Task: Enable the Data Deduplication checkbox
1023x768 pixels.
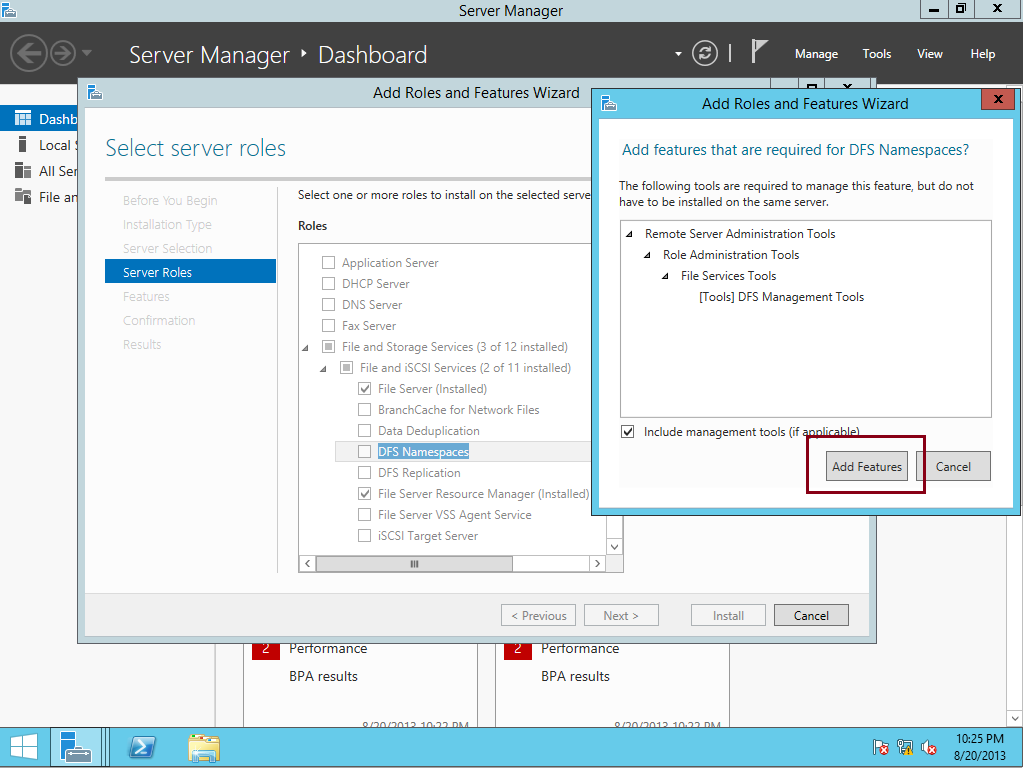Action: (364, 430)
